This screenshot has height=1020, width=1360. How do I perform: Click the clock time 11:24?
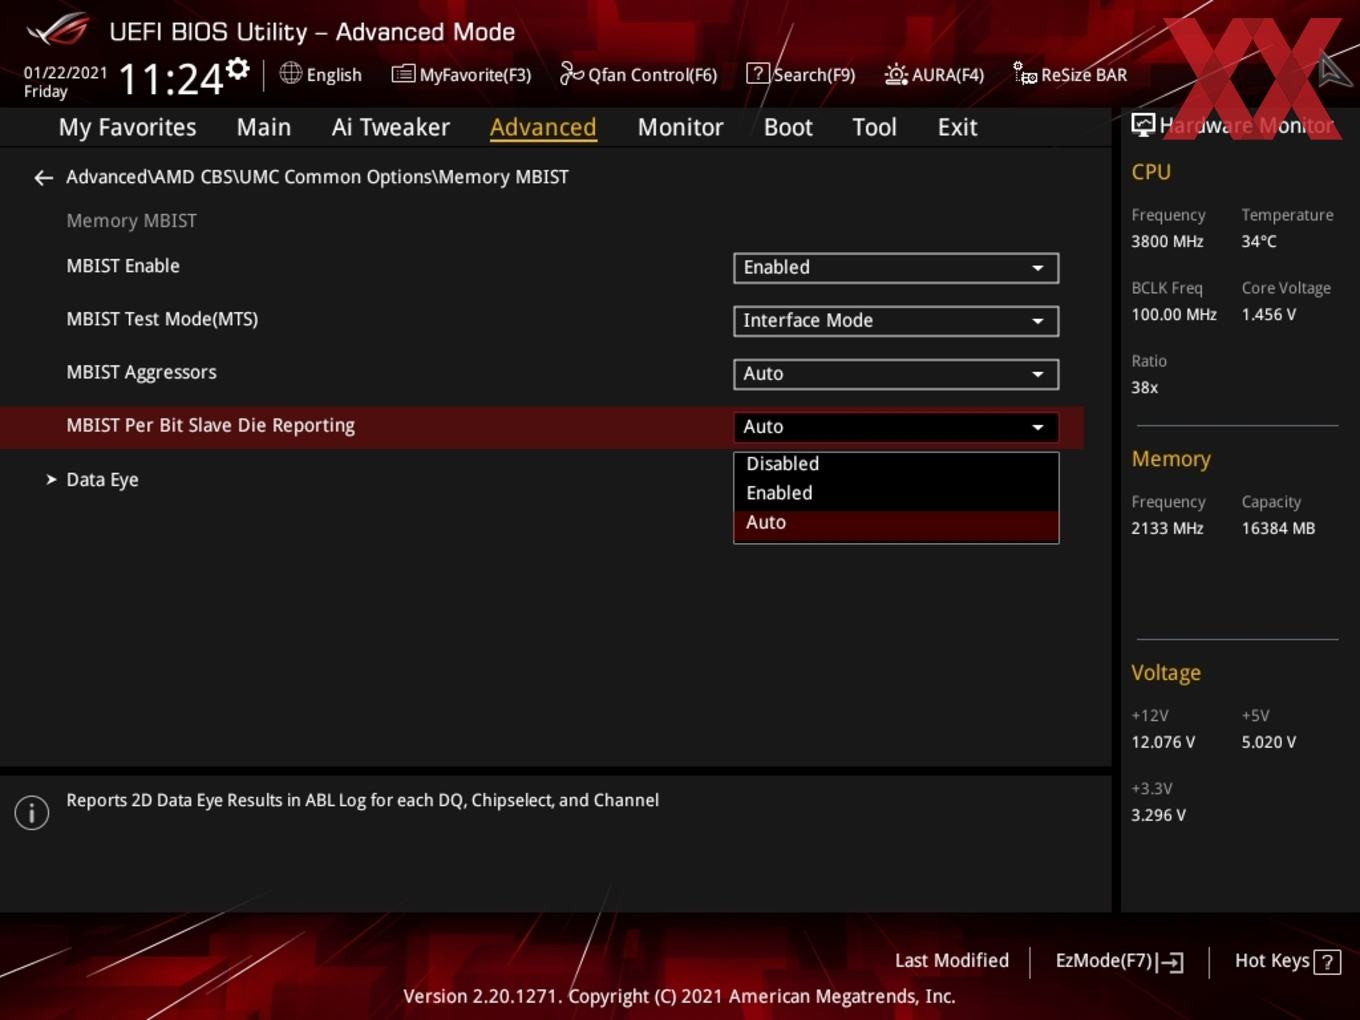coord(171,80)
